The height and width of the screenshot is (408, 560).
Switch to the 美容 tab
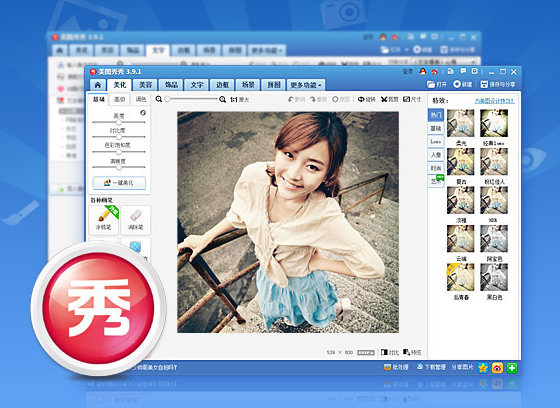(145, 85)
